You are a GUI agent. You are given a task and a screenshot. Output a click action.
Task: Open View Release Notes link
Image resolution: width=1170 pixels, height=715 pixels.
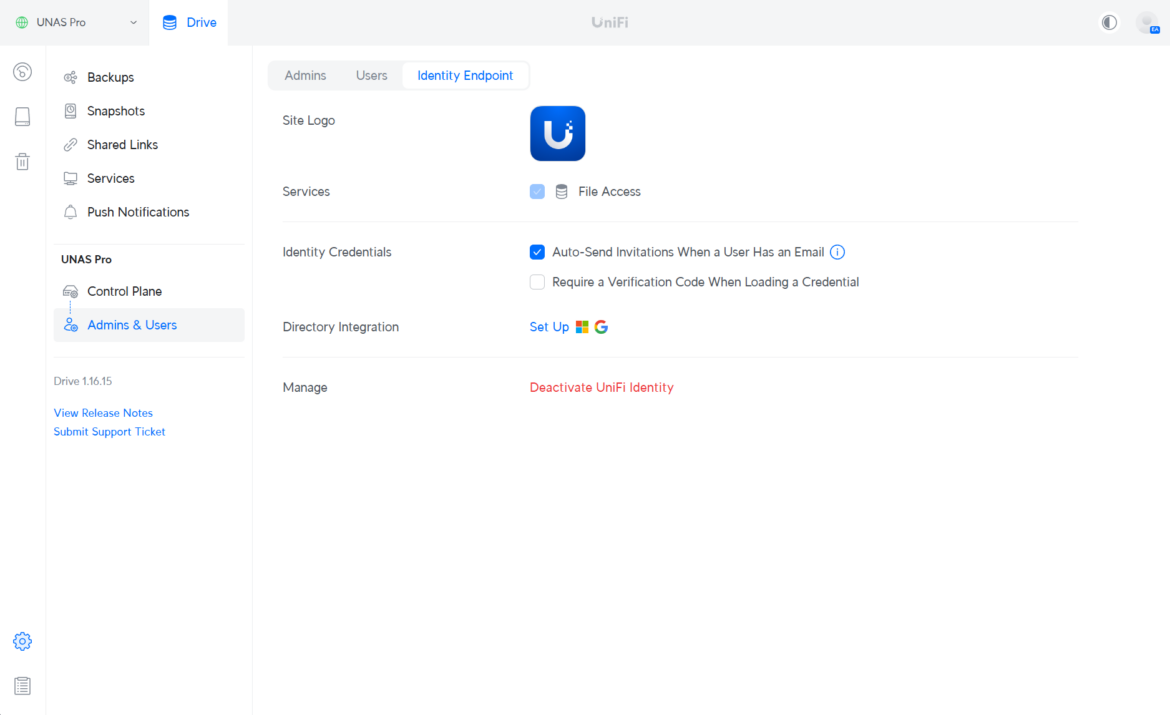103,413
